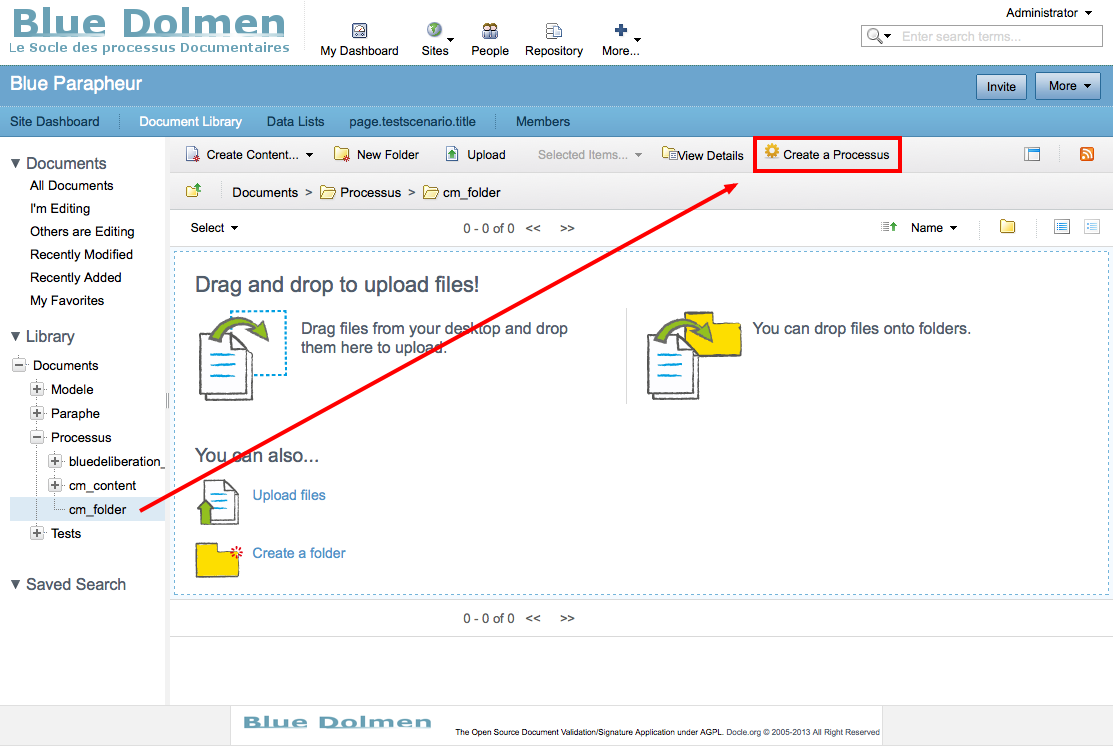Open the Administrator user dropdown
Image resolution: width=1113 pixels, height=755 pixels.
[x=1049, y=13]
